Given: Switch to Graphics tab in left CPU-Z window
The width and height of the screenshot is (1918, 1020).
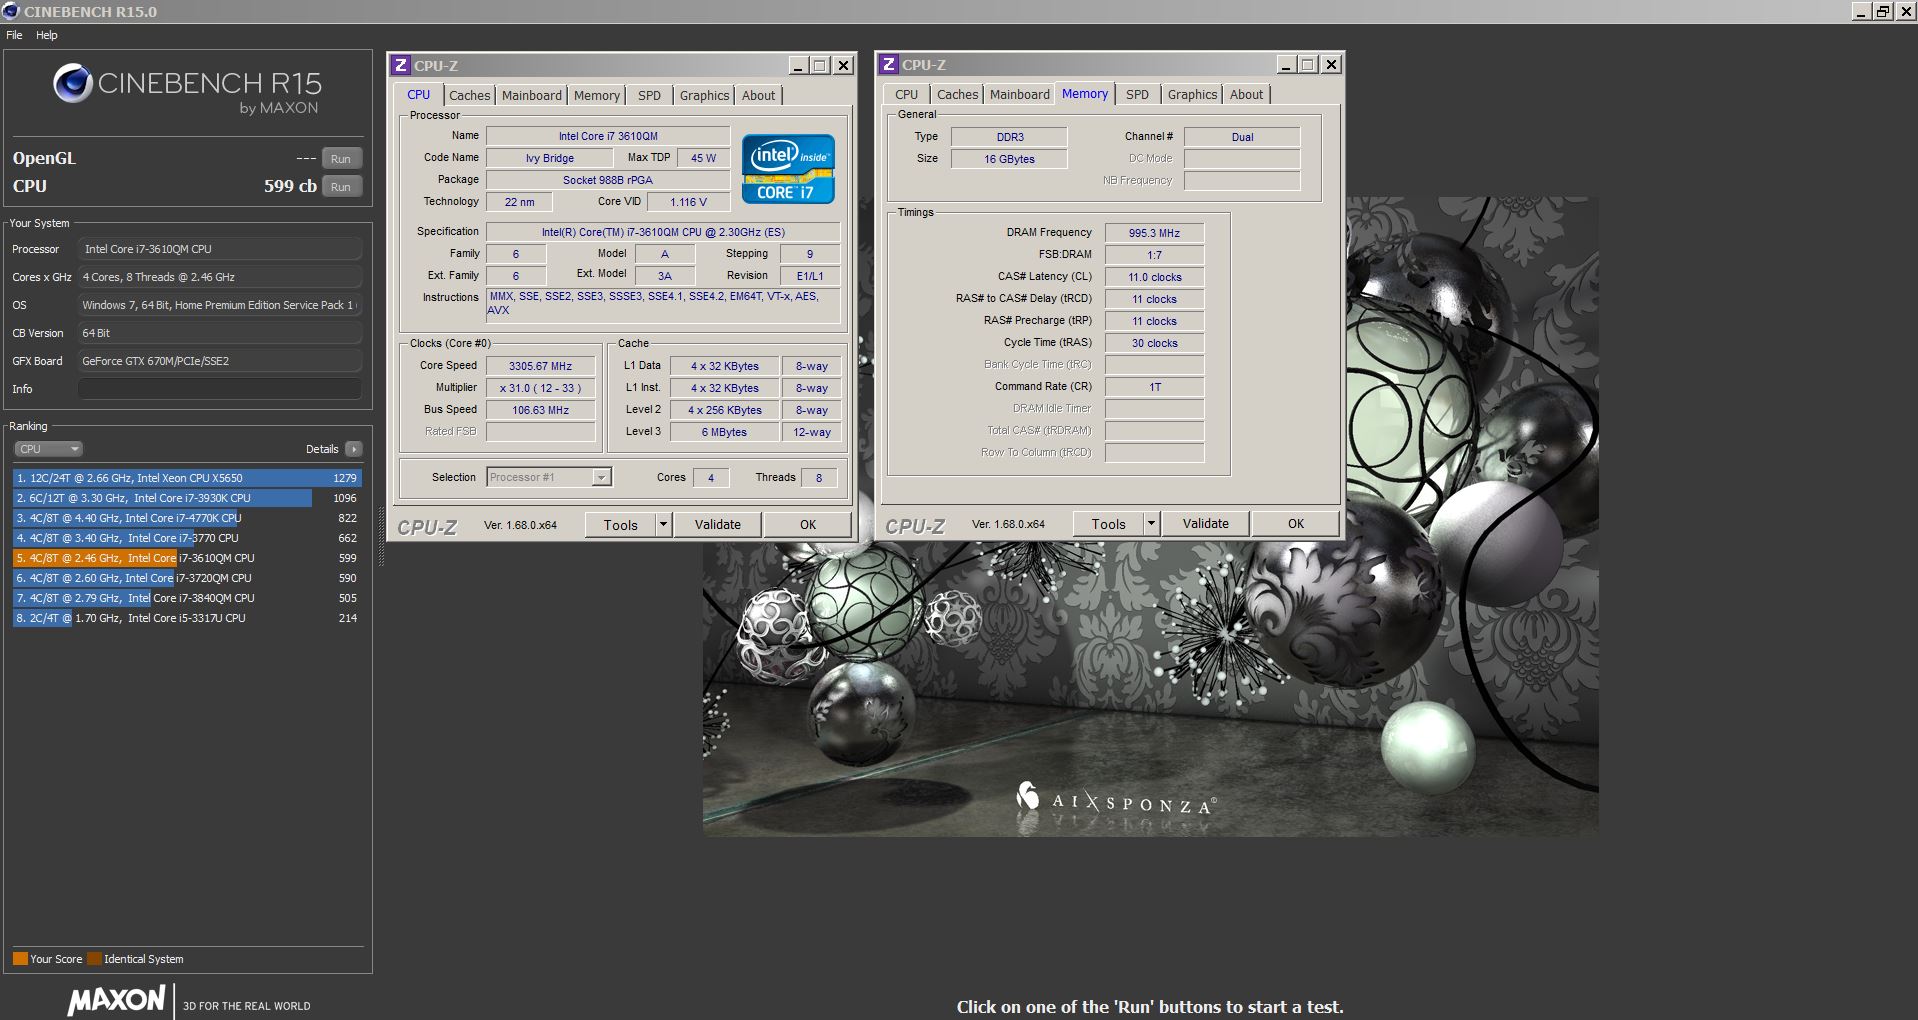Looking at the screenshot, I should [704, 95].
